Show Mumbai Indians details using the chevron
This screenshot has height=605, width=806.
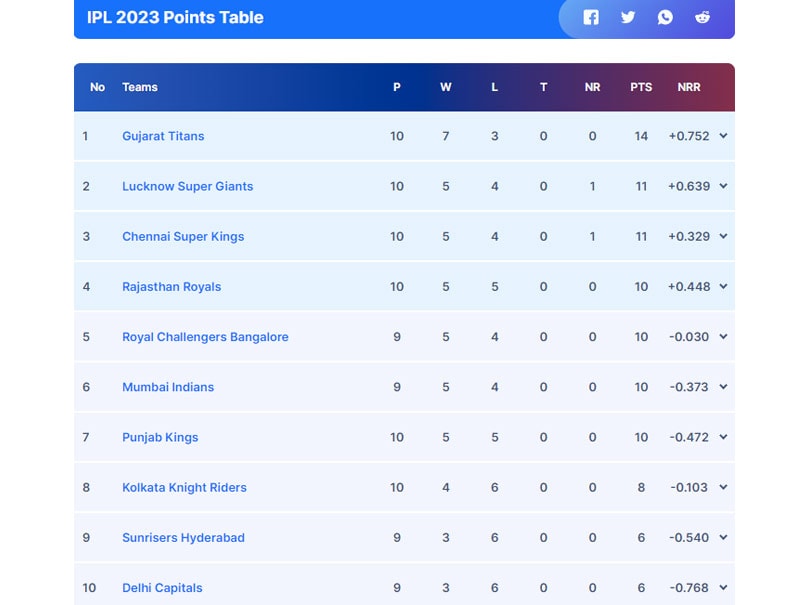coord(723,387)
